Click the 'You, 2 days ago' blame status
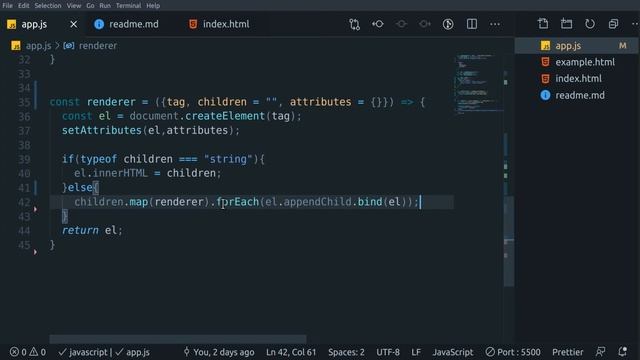 pyautogui.click(x=219, y=352)
